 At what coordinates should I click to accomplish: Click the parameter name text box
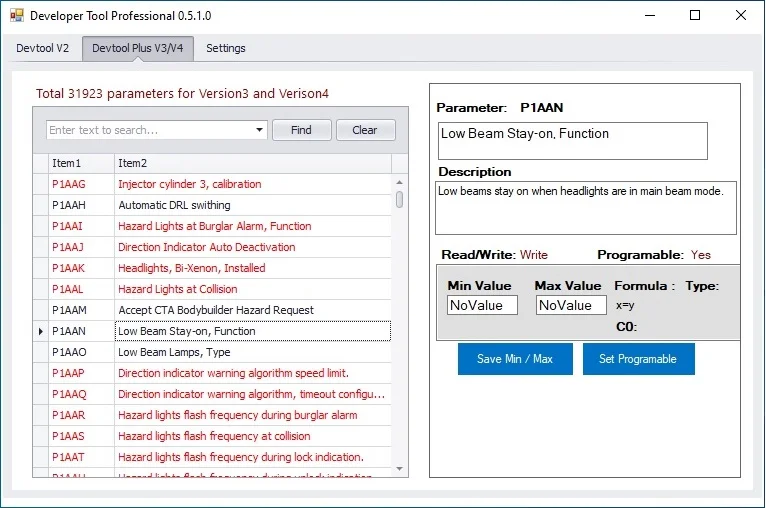(573, 141)
